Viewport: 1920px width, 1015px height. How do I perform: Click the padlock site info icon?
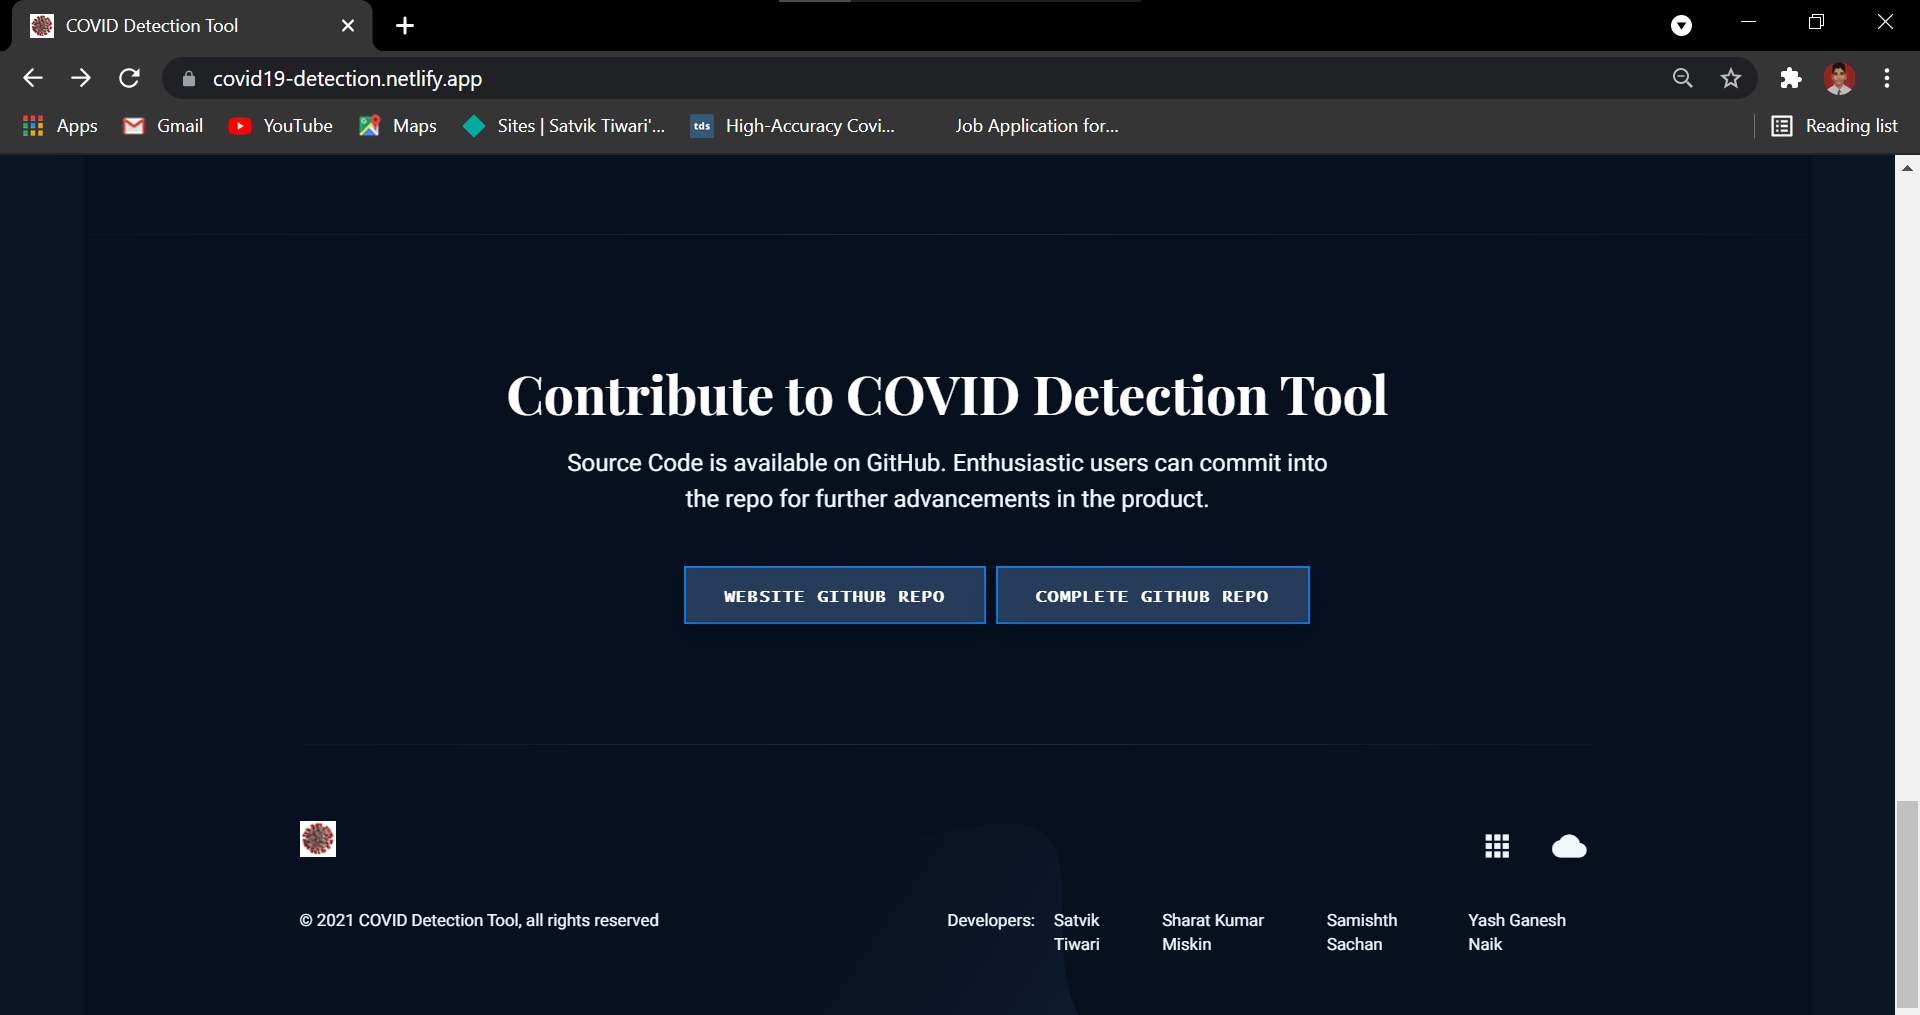tap(189, 78)
